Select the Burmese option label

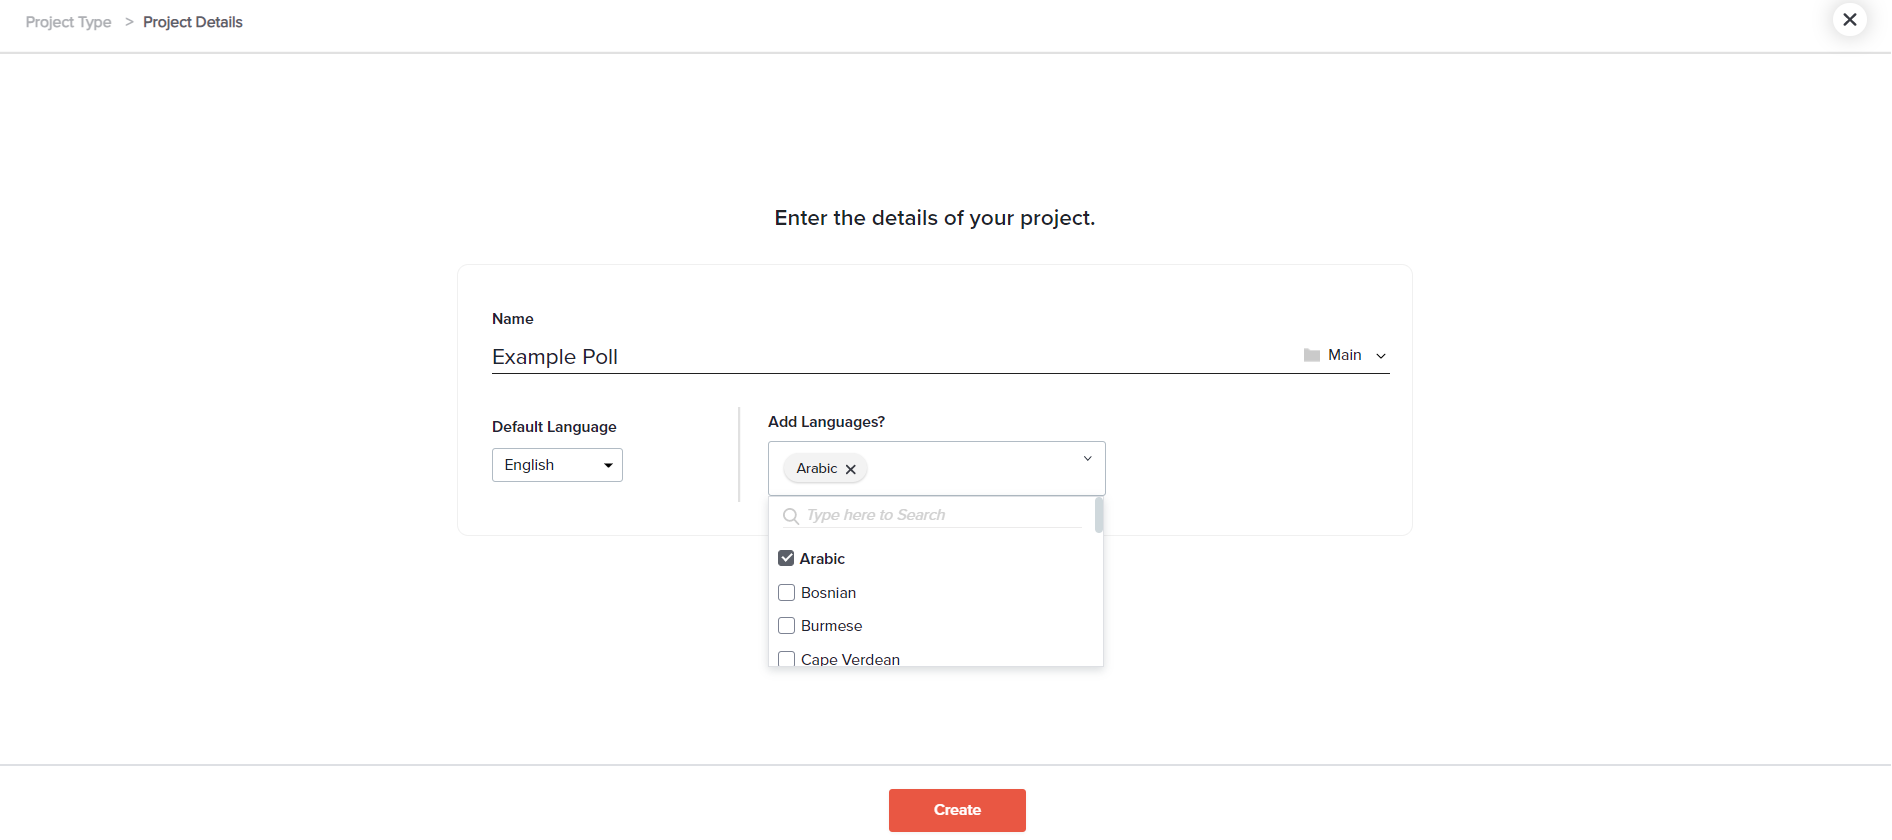click(831, 626)
